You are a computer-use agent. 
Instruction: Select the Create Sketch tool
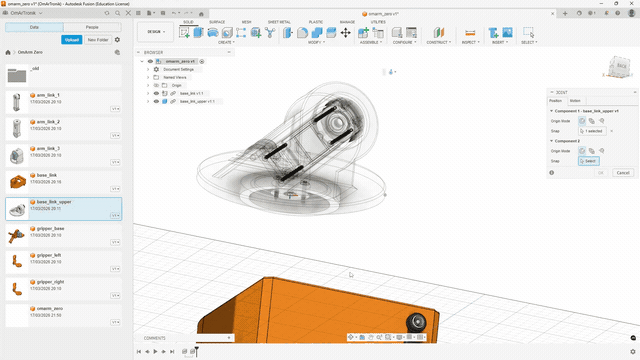(x=184, y=33)
